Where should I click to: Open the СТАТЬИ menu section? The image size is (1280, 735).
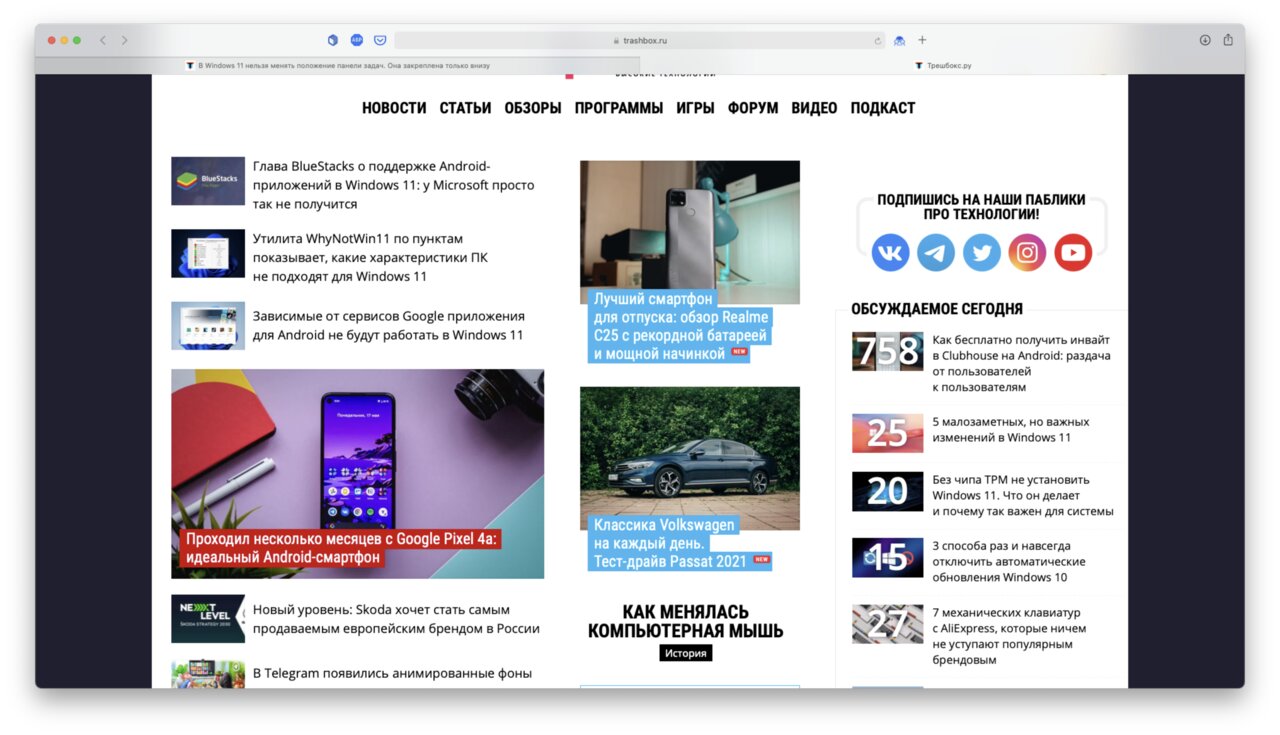point(465,108)
